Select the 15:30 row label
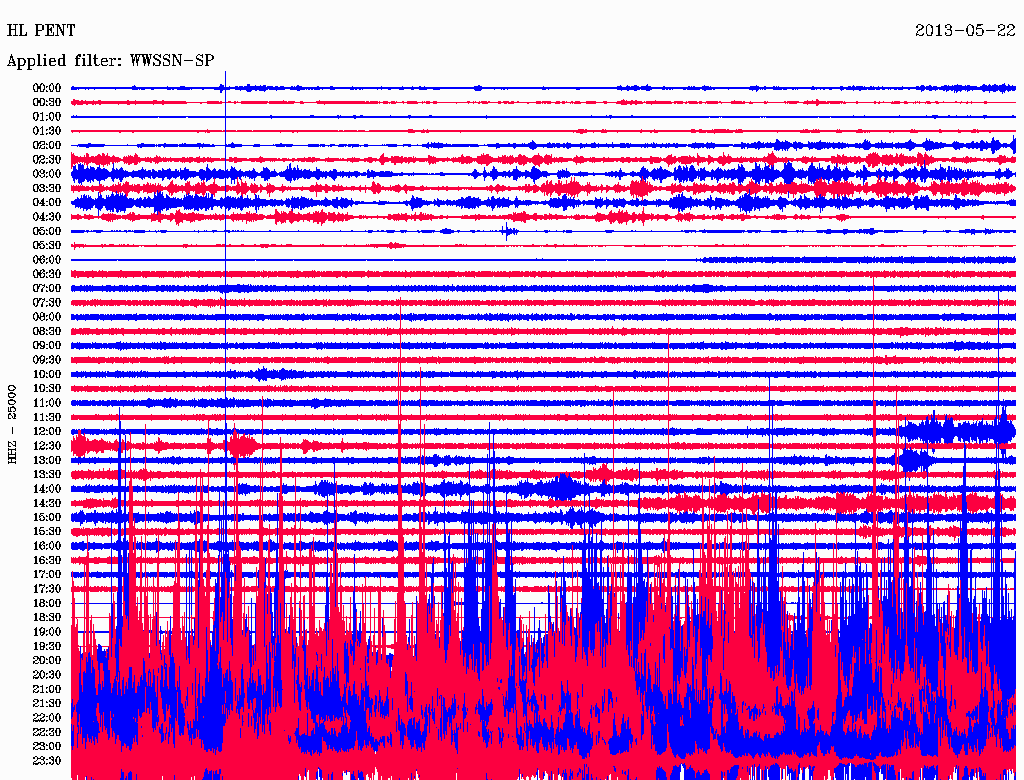This screenshot has width=1024, height=780. coord(47,531)
